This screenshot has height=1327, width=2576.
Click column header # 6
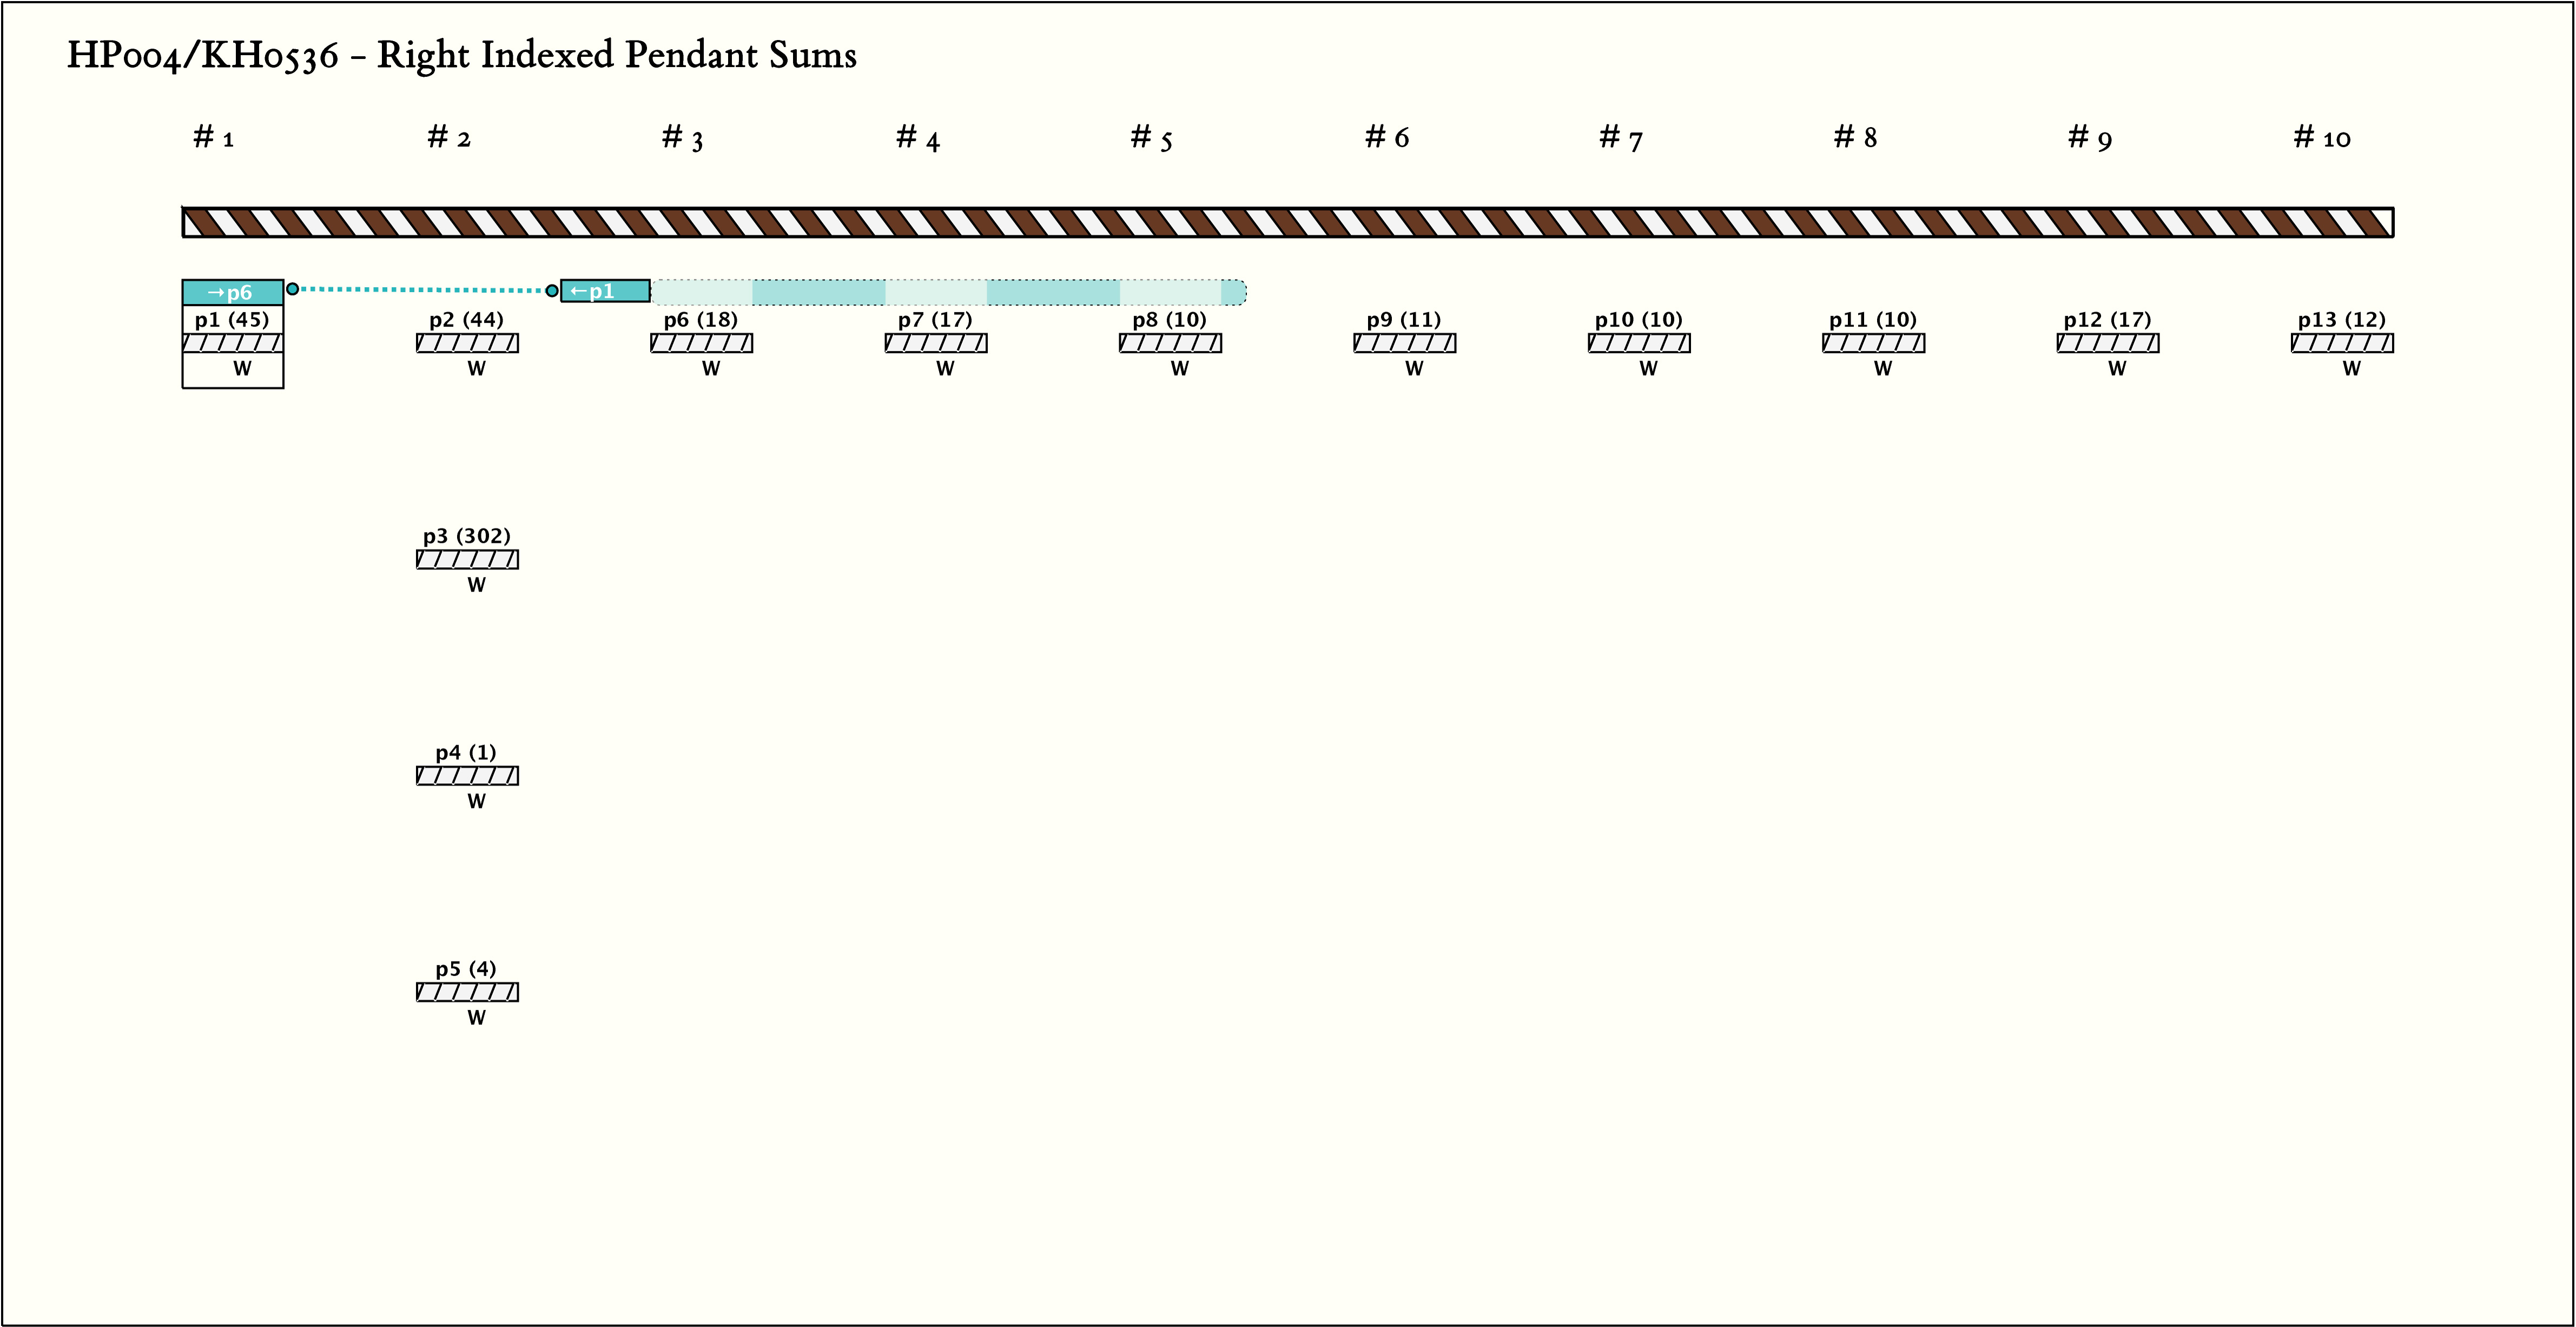pos(1387,138)
